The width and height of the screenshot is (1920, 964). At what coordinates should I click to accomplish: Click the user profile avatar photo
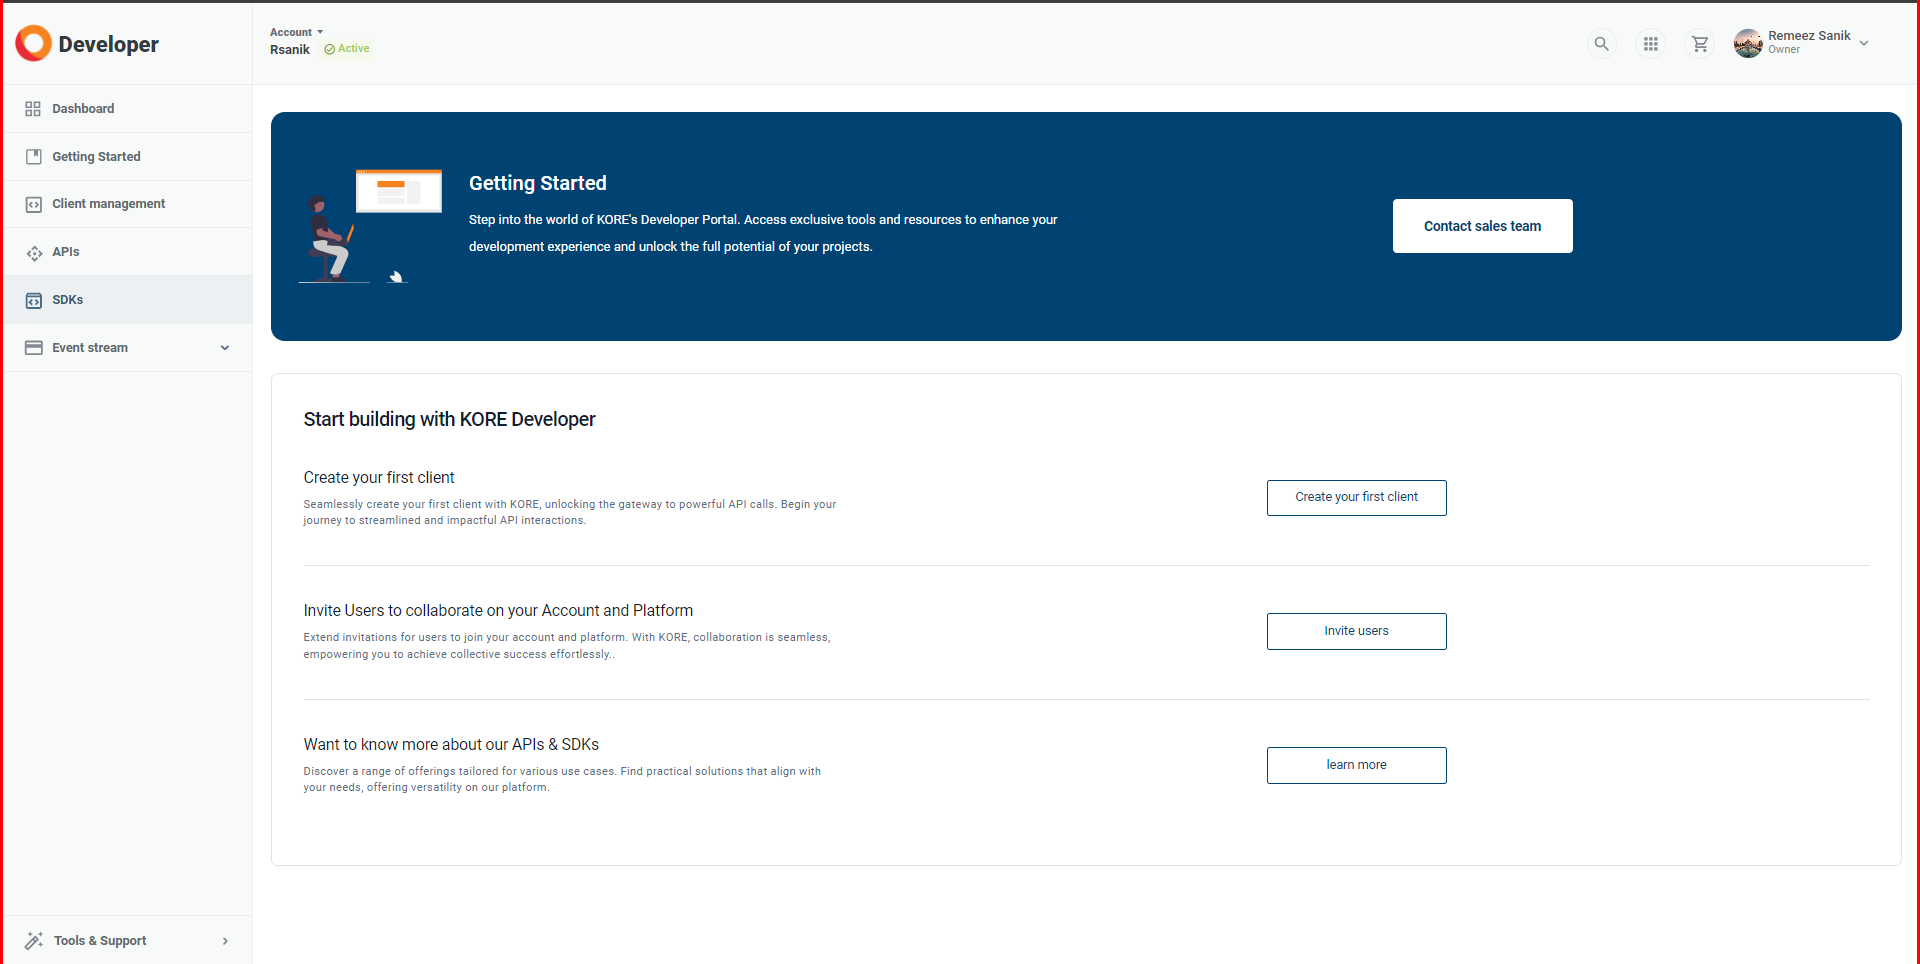1747,44
